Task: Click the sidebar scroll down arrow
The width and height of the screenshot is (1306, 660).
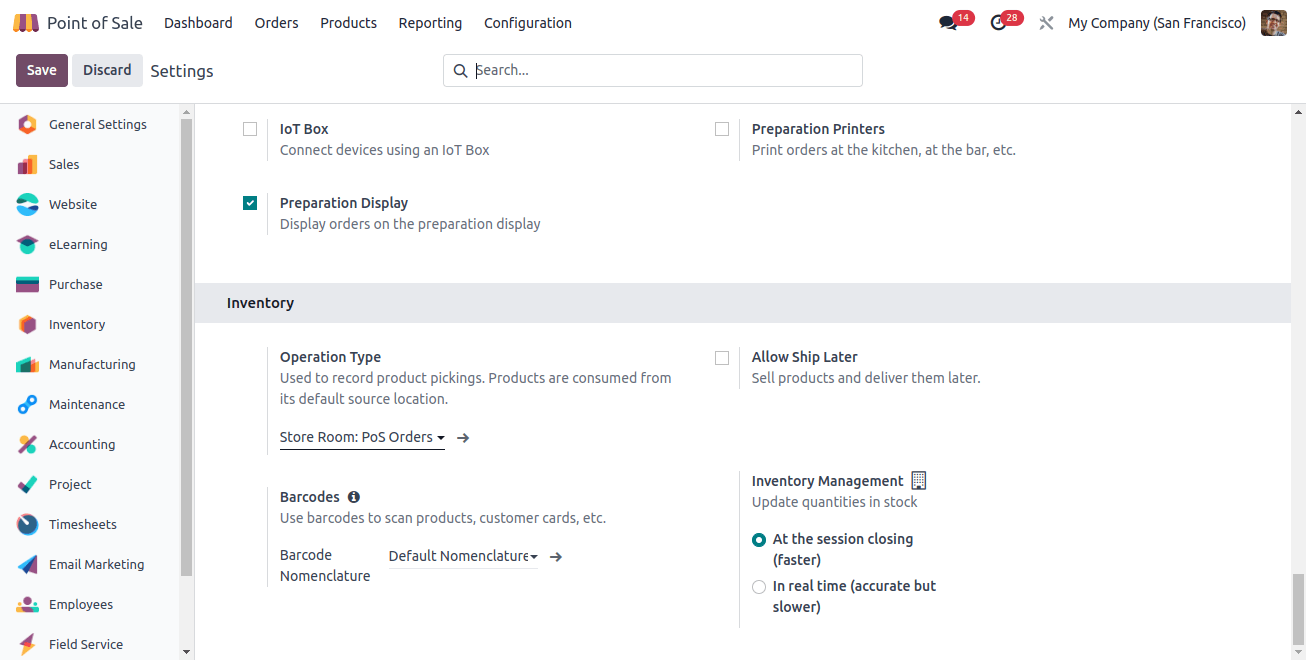Action: click(186, 651)
